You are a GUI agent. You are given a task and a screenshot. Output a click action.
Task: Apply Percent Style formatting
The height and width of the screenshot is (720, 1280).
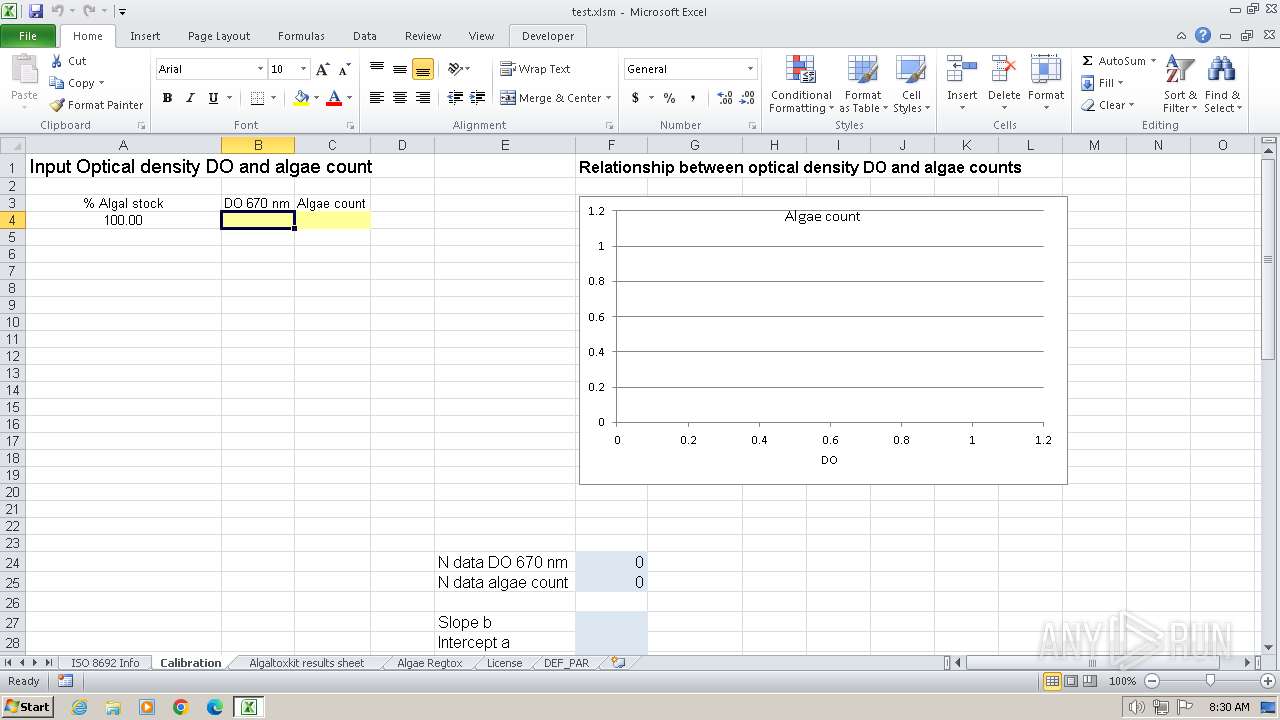point(669,98)
